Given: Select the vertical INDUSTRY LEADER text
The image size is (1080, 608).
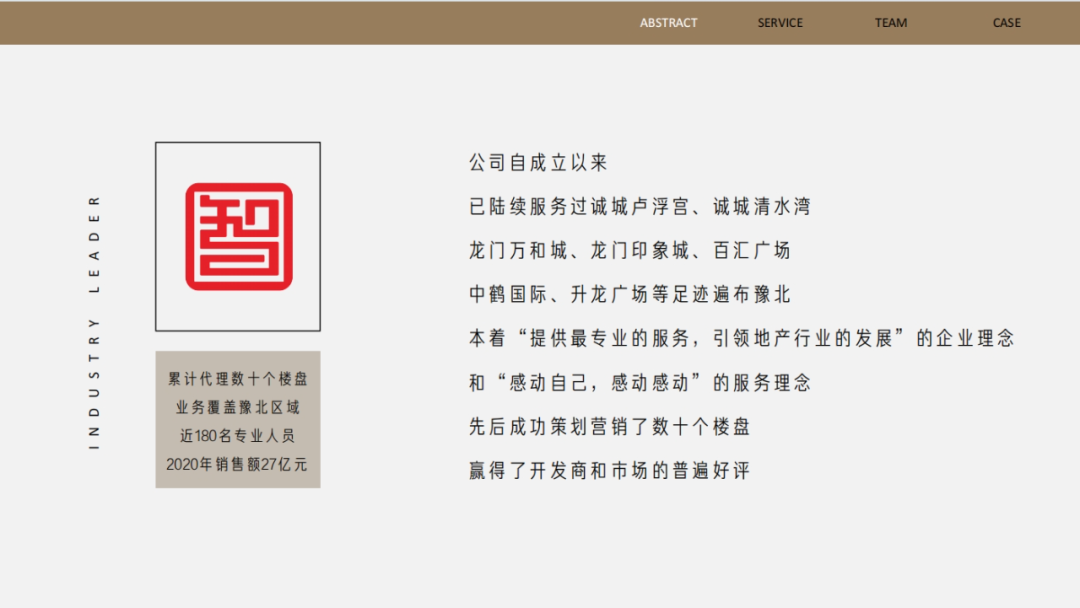Looking at the screenshot, I should click(x=94, y=323).
